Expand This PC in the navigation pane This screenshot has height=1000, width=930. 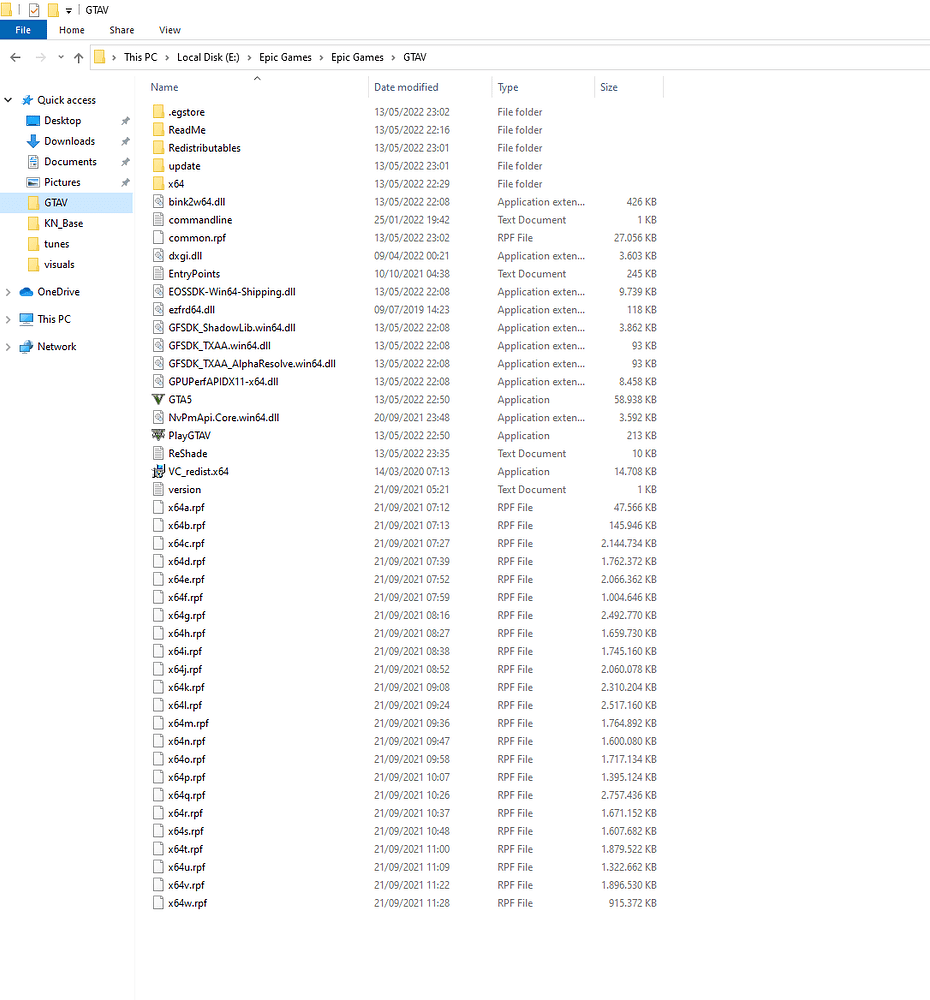pyautogui.click(x=8, y=318)
